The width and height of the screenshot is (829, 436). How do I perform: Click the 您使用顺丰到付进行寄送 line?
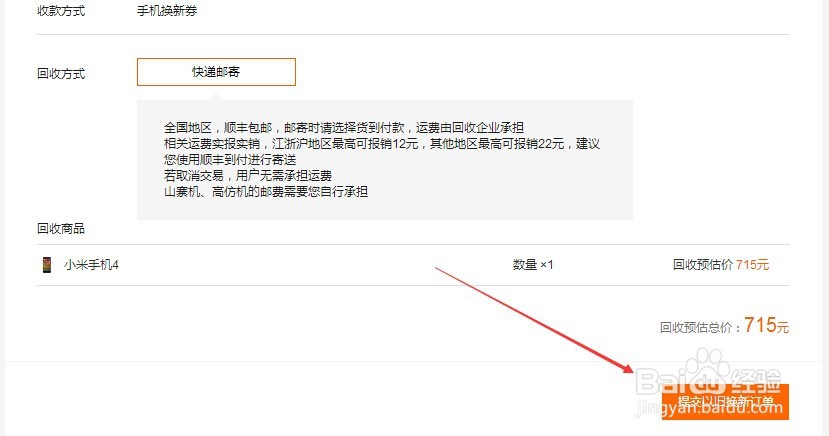coord(230,160)
